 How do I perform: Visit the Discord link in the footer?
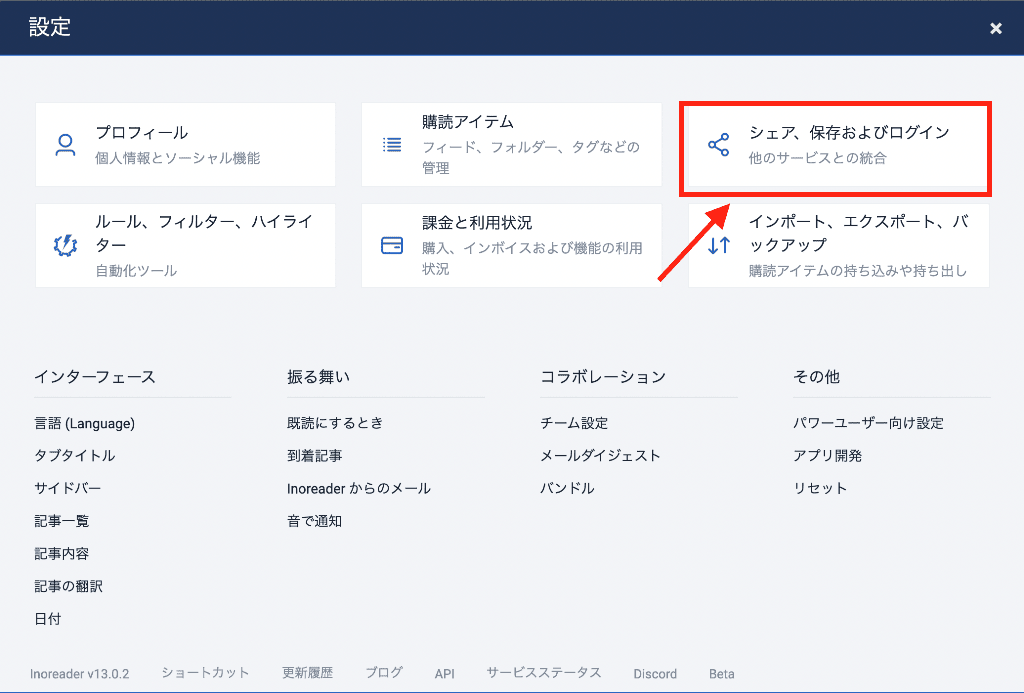(655, 673)
